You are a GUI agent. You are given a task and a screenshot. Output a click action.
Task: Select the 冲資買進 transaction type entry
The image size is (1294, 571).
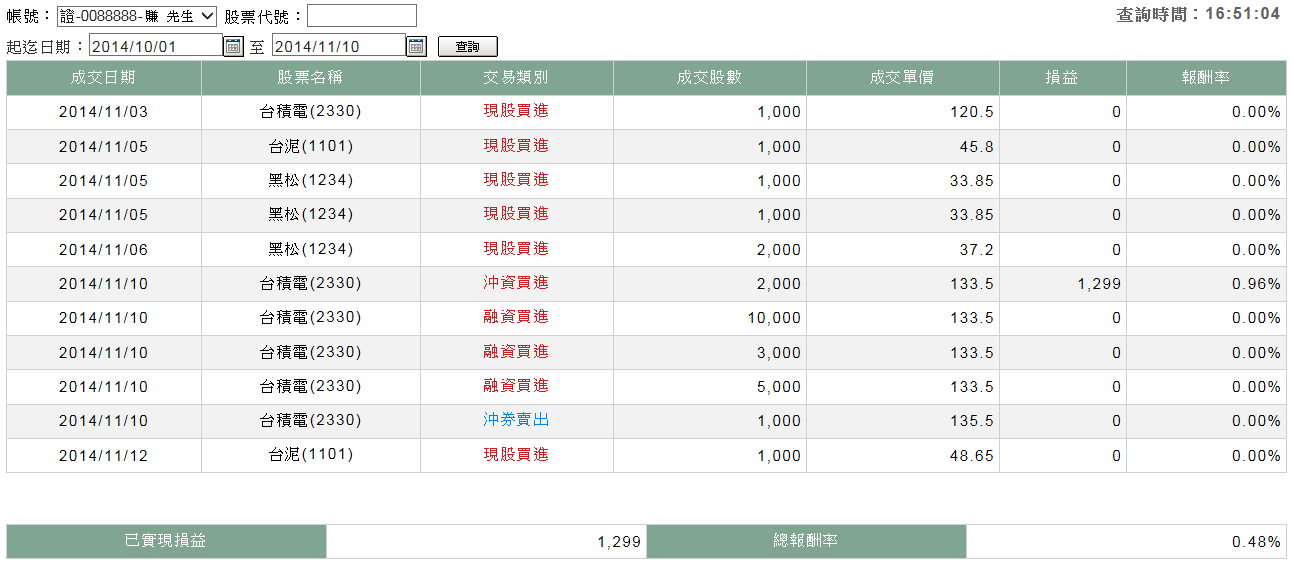[516, 284]
